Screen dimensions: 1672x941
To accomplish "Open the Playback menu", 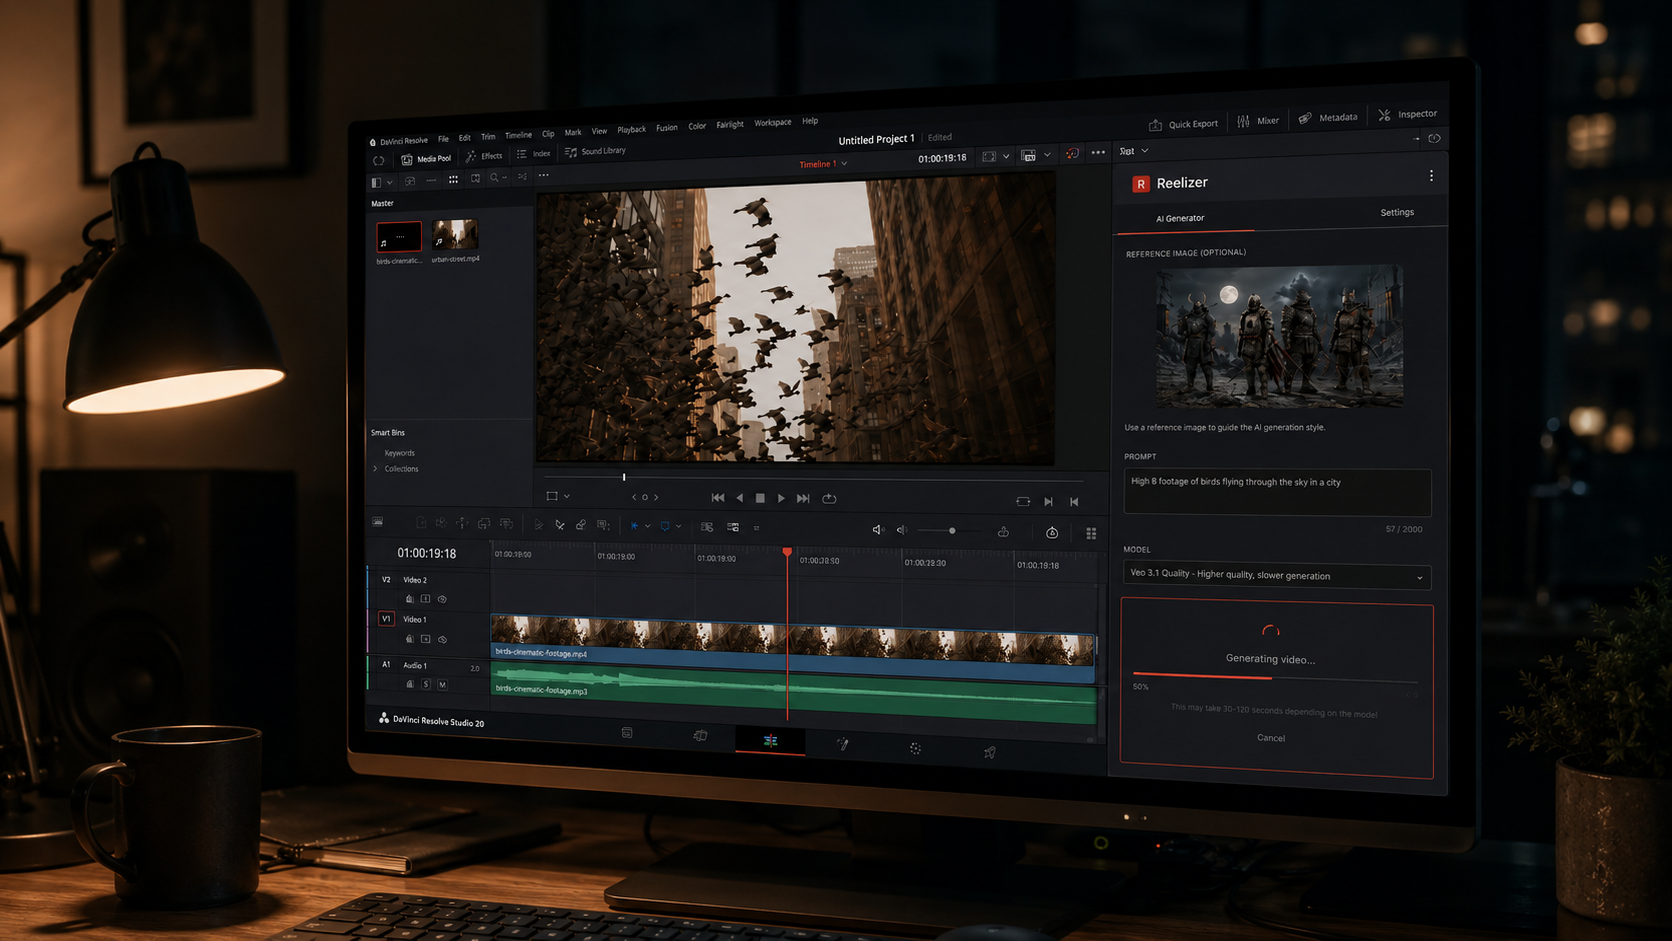I will pyautogui.click(x=631, y=130).
